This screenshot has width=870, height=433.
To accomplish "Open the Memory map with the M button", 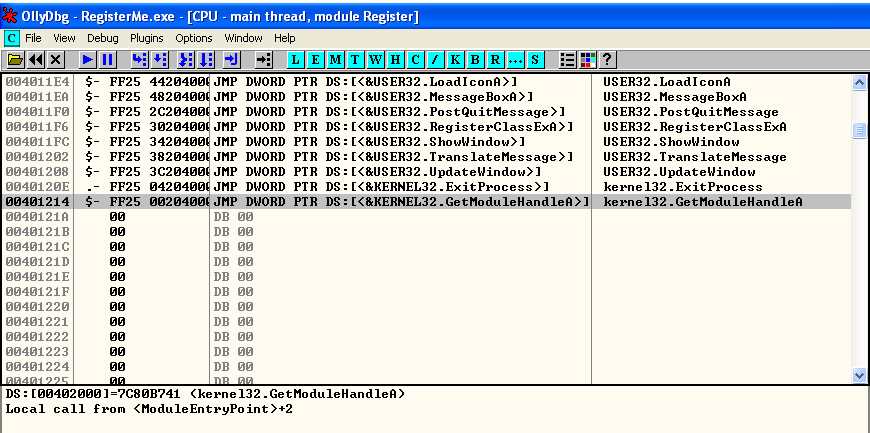I will tap(335, 59).
